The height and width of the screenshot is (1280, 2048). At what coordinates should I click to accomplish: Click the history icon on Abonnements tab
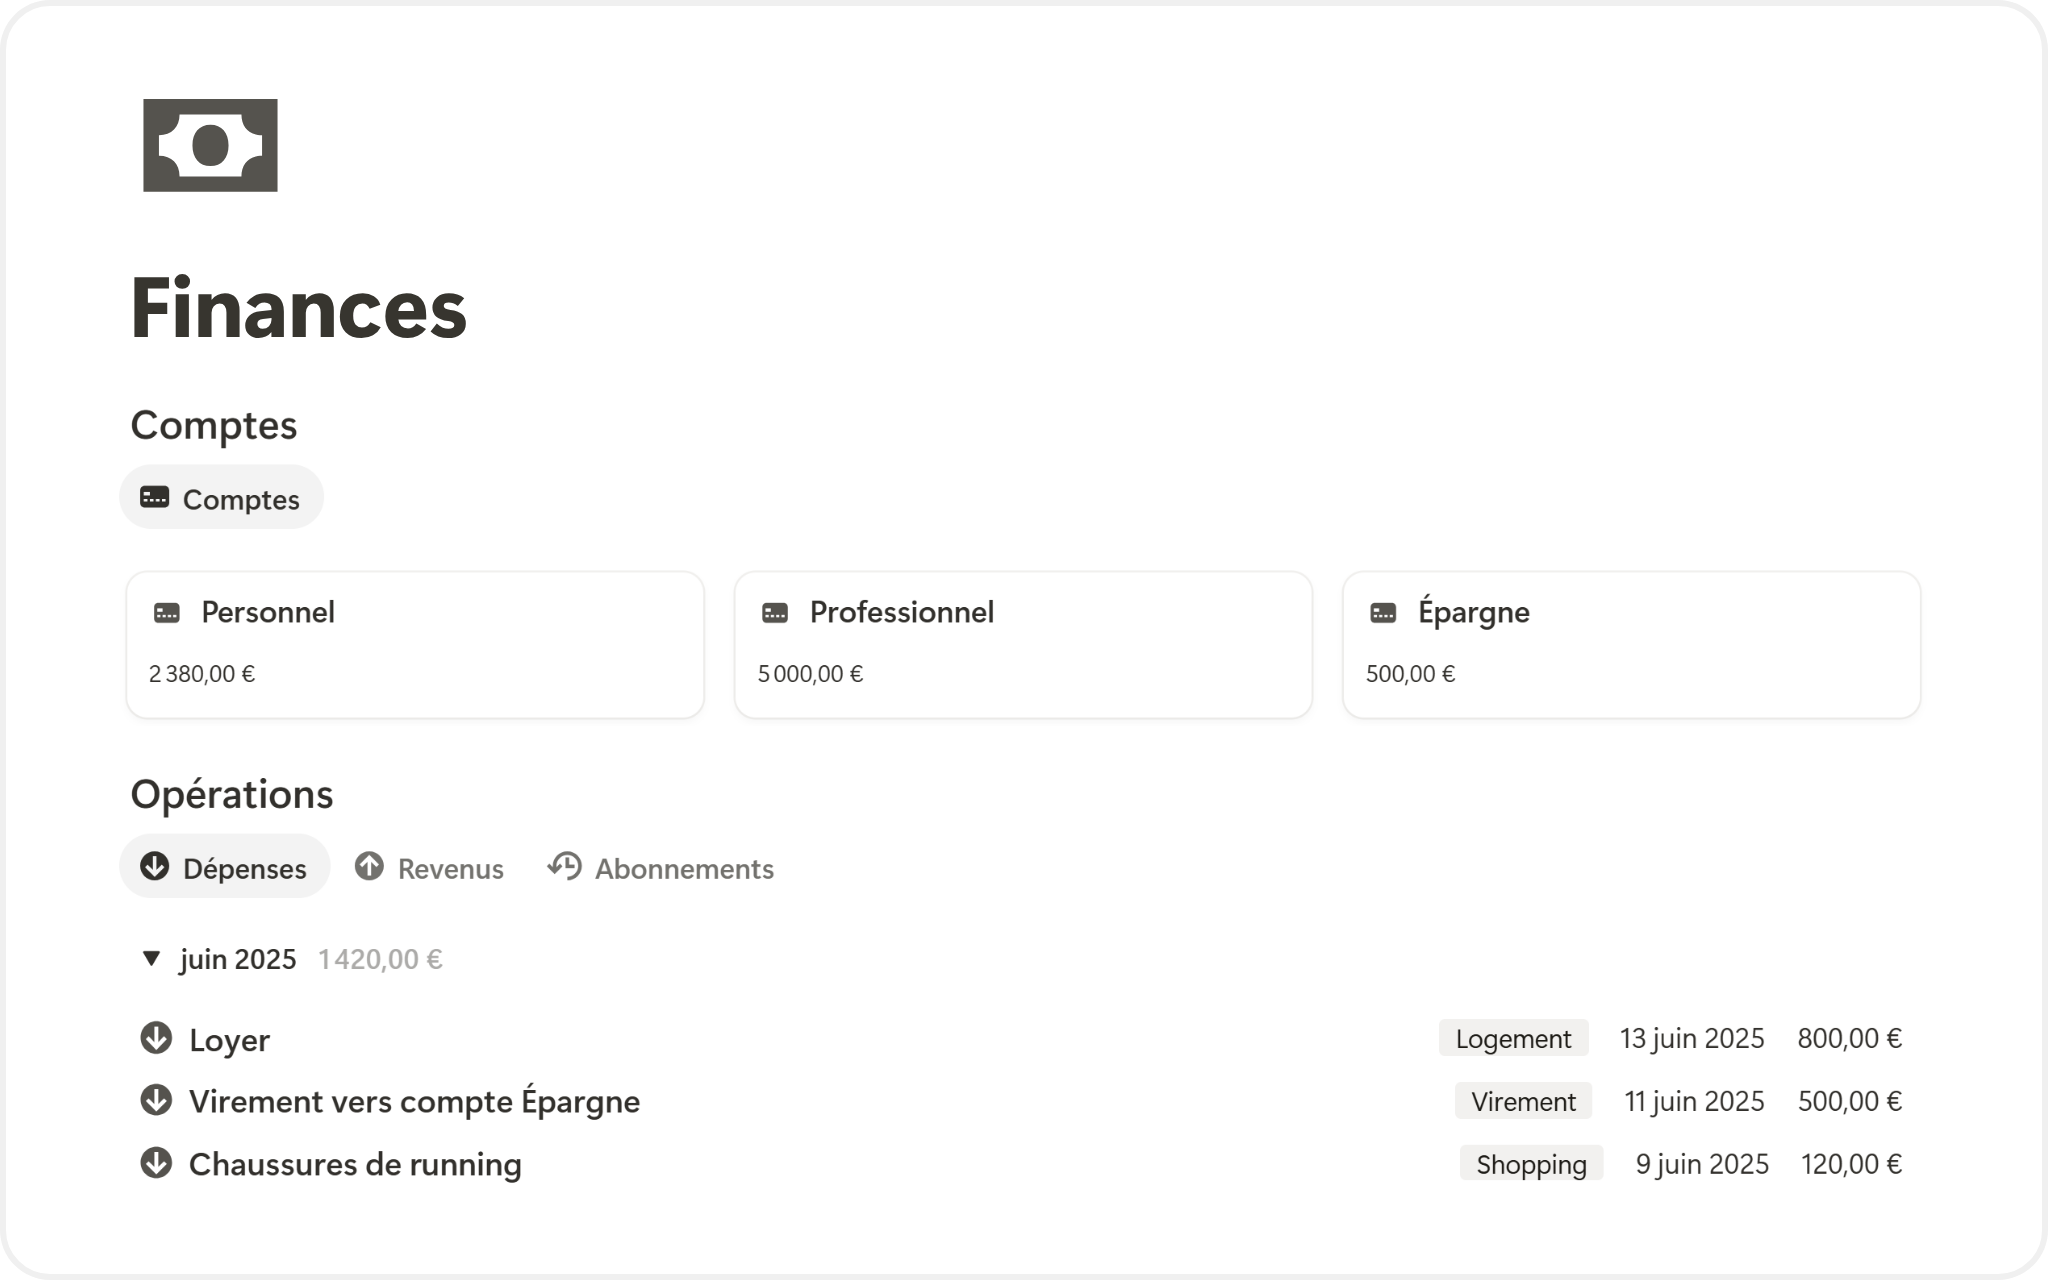click(x=565, y=867)
